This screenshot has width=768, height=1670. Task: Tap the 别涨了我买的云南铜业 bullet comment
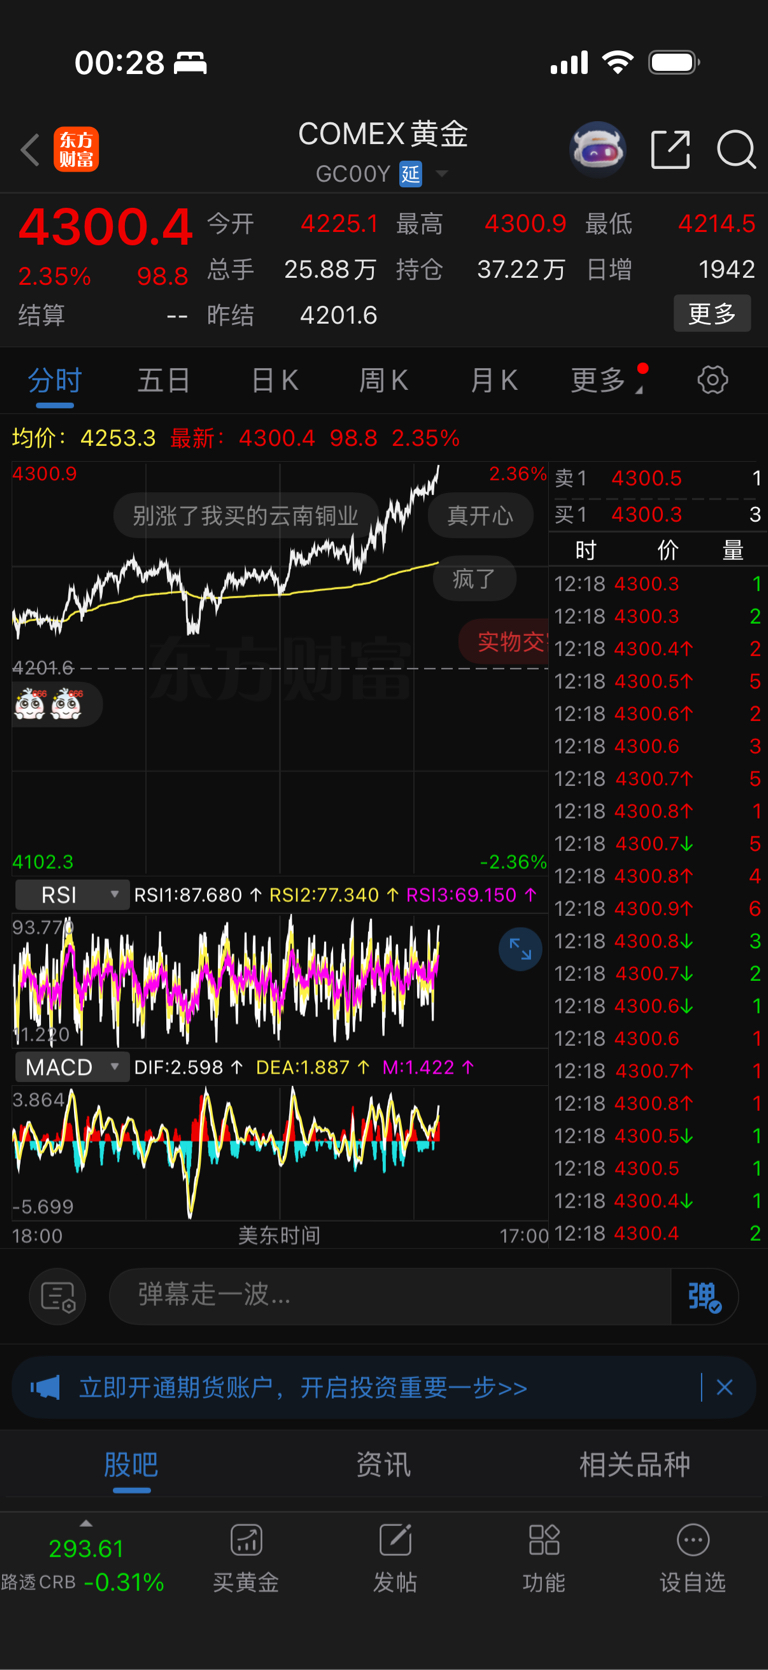245,516
